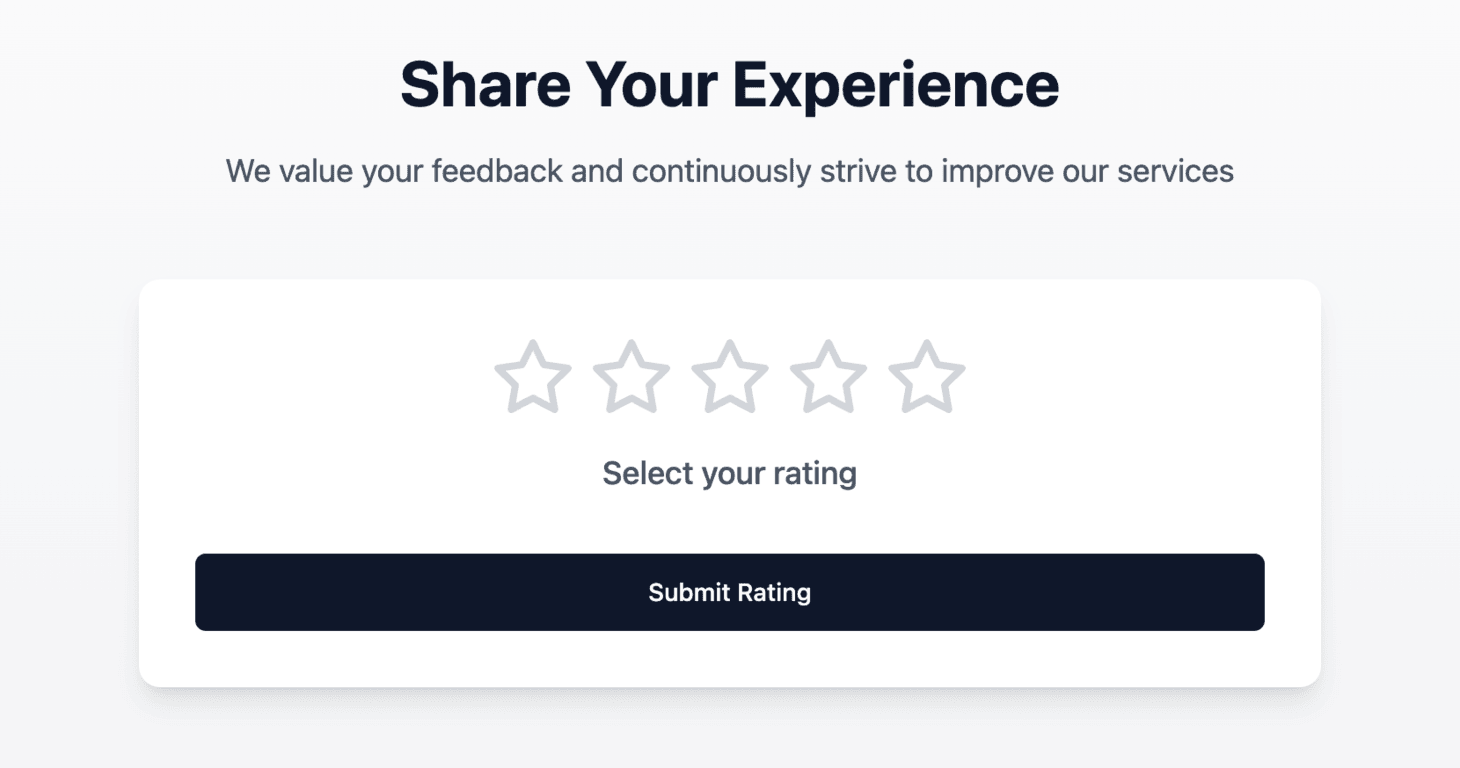Click the dark Submit Rating bar
The height and width of the screenshot is (768, 1460).
coord(729,592)
